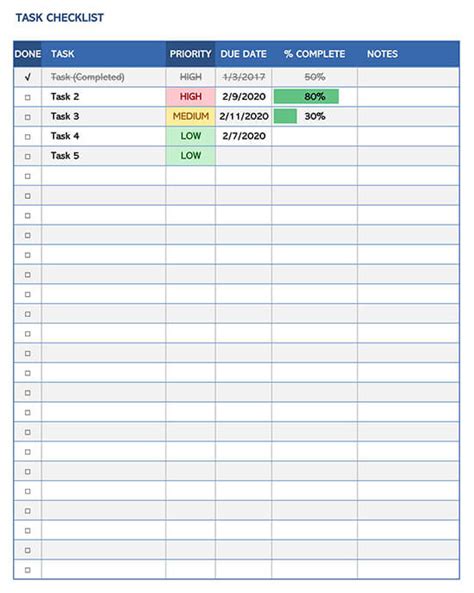Select the Task 3 name cell
Viewport: 474px width, 593px height.
pyautogui.click(x=103, y=116)
